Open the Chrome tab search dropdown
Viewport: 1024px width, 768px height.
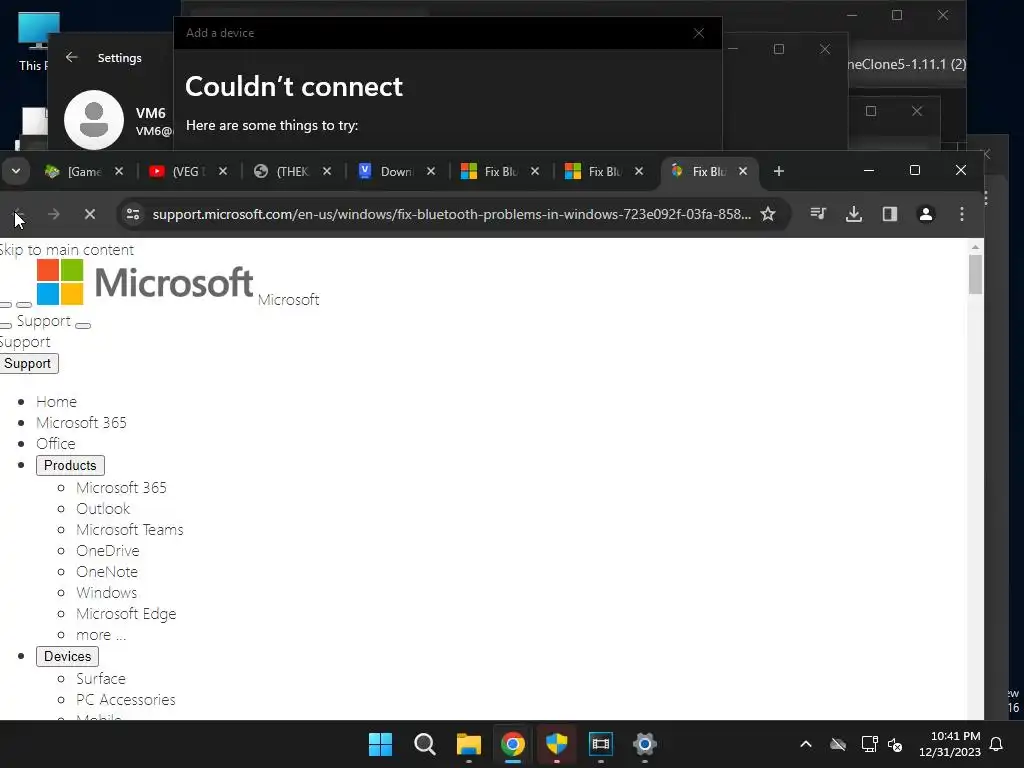pos(16,171)
